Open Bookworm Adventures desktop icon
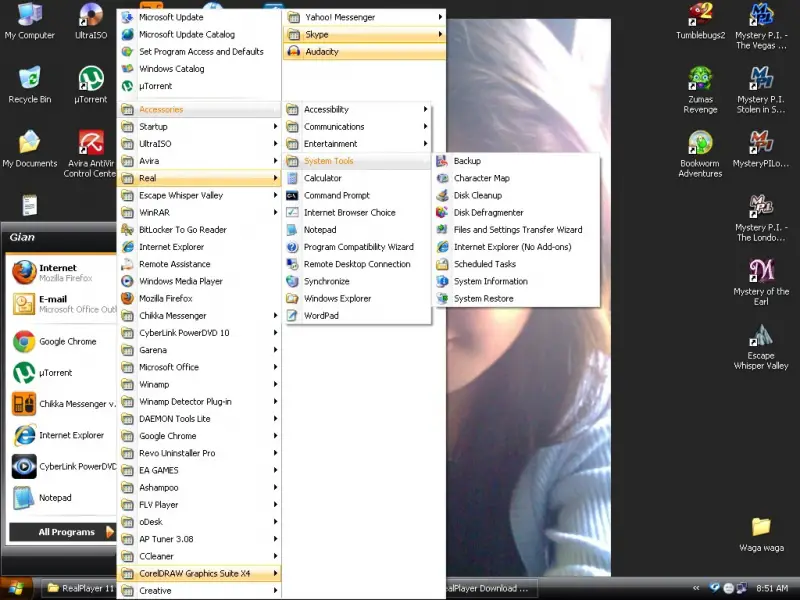Screen dimensions: 800x600 click(701, 154)
